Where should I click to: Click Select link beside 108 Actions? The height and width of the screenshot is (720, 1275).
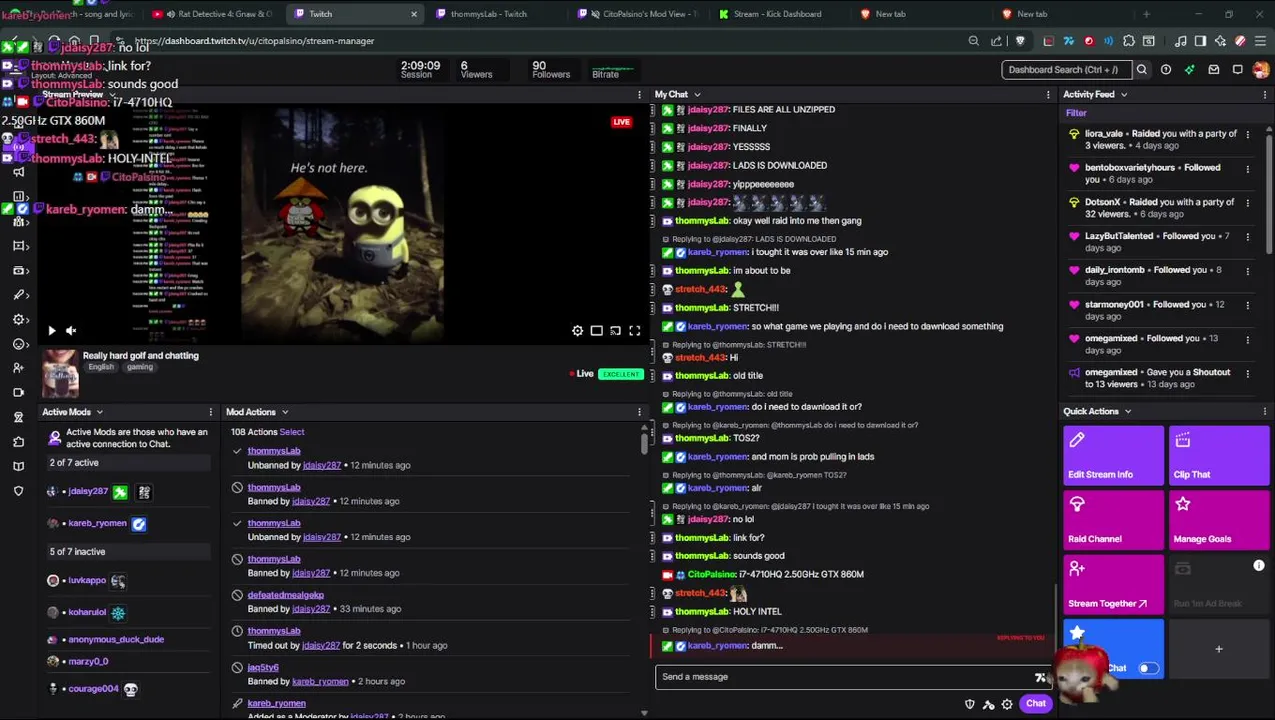[x=292, y=432]
